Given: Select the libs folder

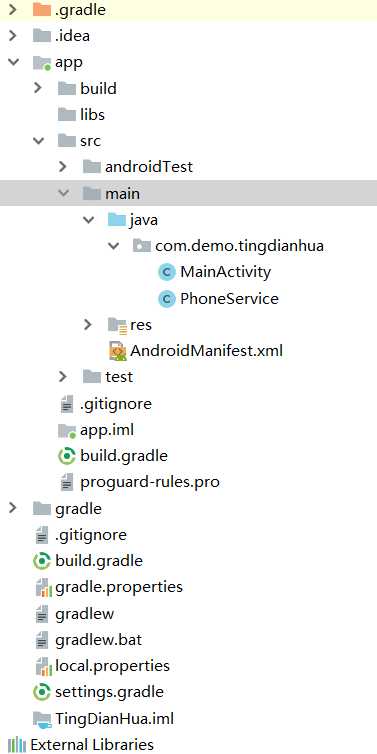Looking at the screenshot, I should [x=81, y=114].
